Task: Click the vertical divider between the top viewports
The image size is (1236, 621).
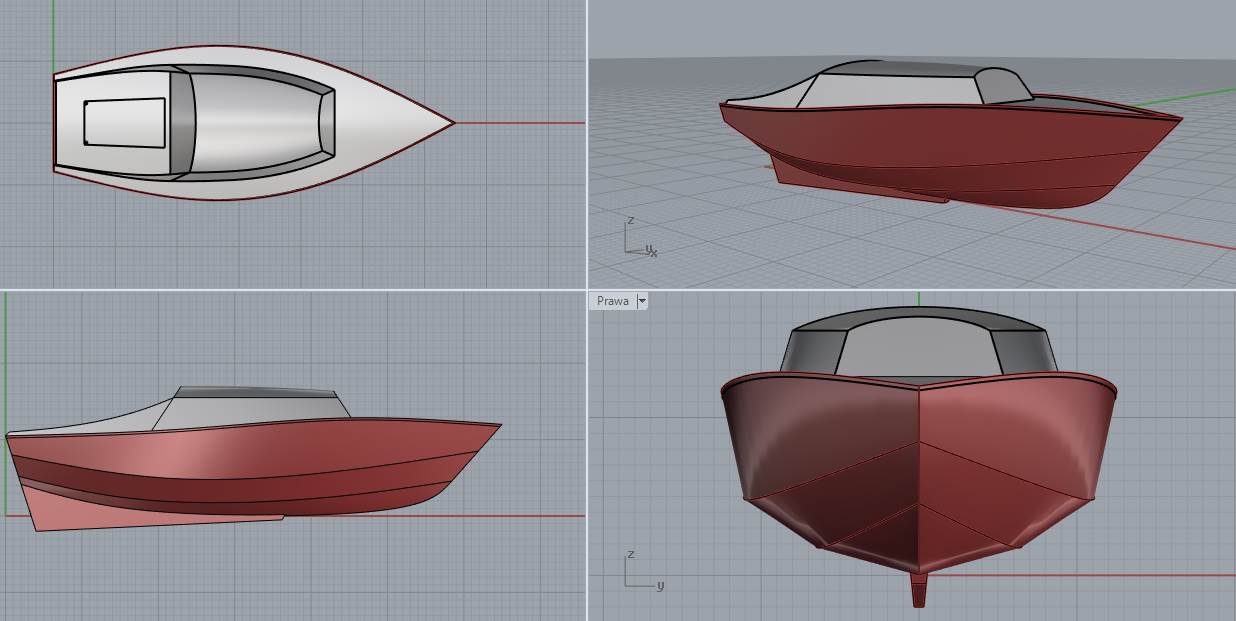Action: tap(587, 145)
